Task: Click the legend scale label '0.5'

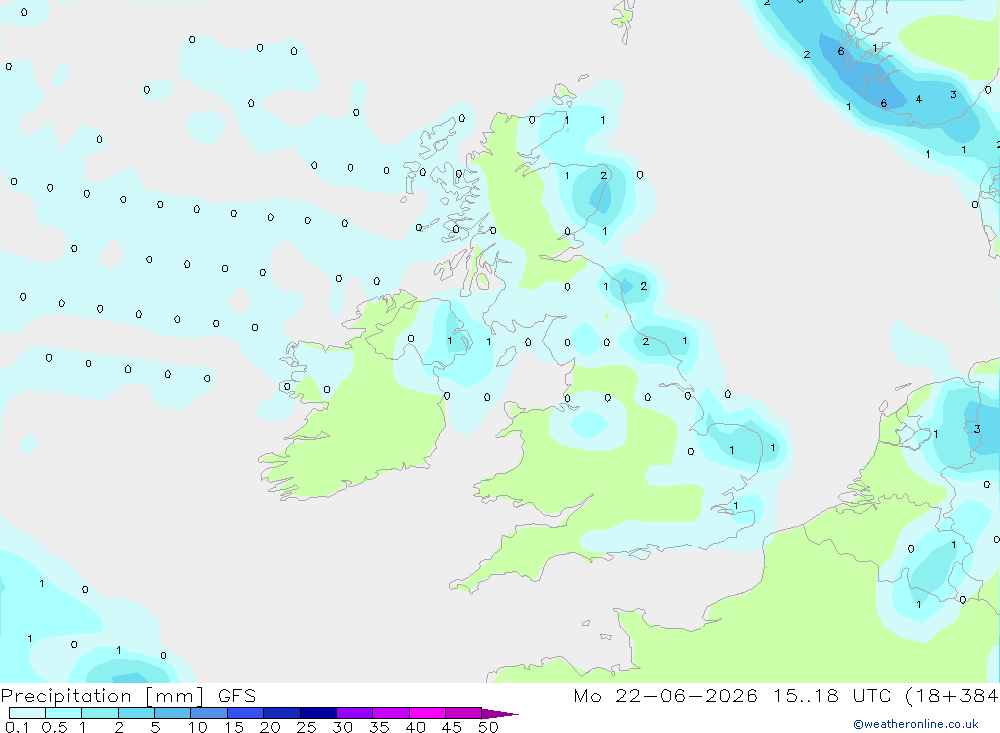Action: click(x=54, y=727)
